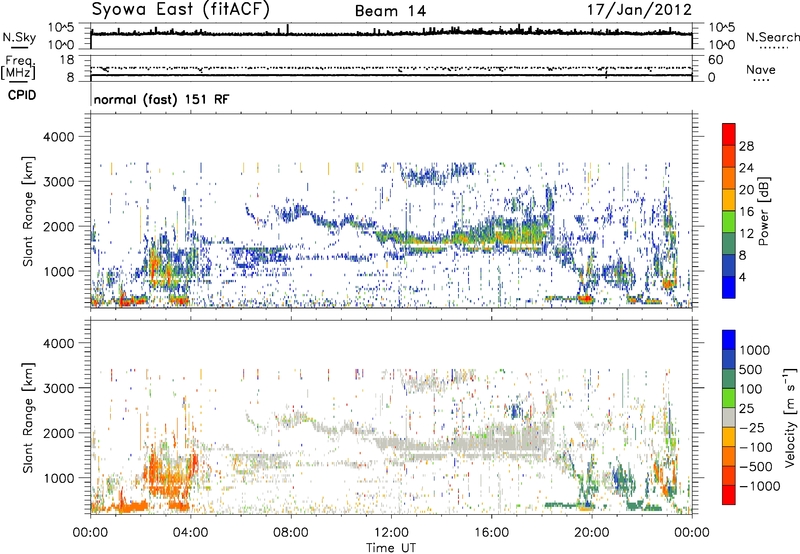Click the '16' power color bar value
The image size is (800, 554).
[746, 212]
